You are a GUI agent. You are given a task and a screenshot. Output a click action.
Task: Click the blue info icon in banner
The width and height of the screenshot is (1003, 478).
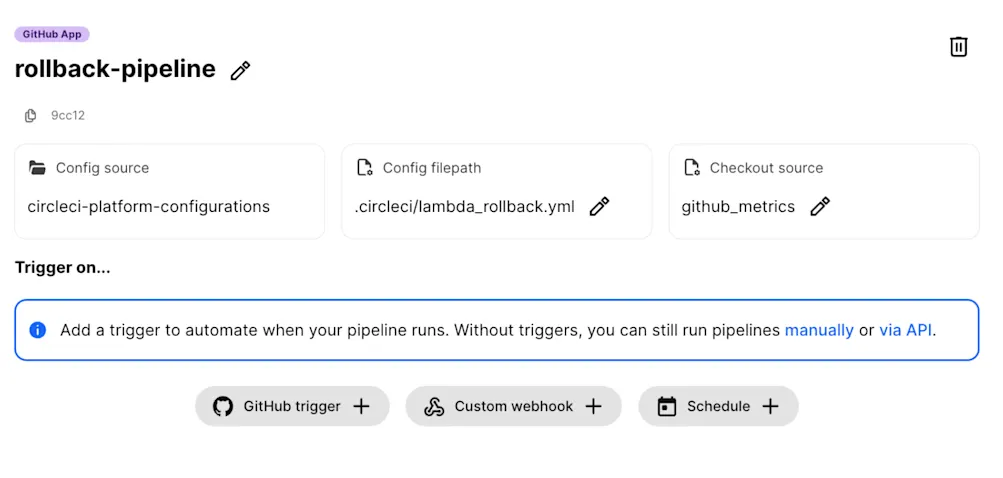[x=38, y=330]
